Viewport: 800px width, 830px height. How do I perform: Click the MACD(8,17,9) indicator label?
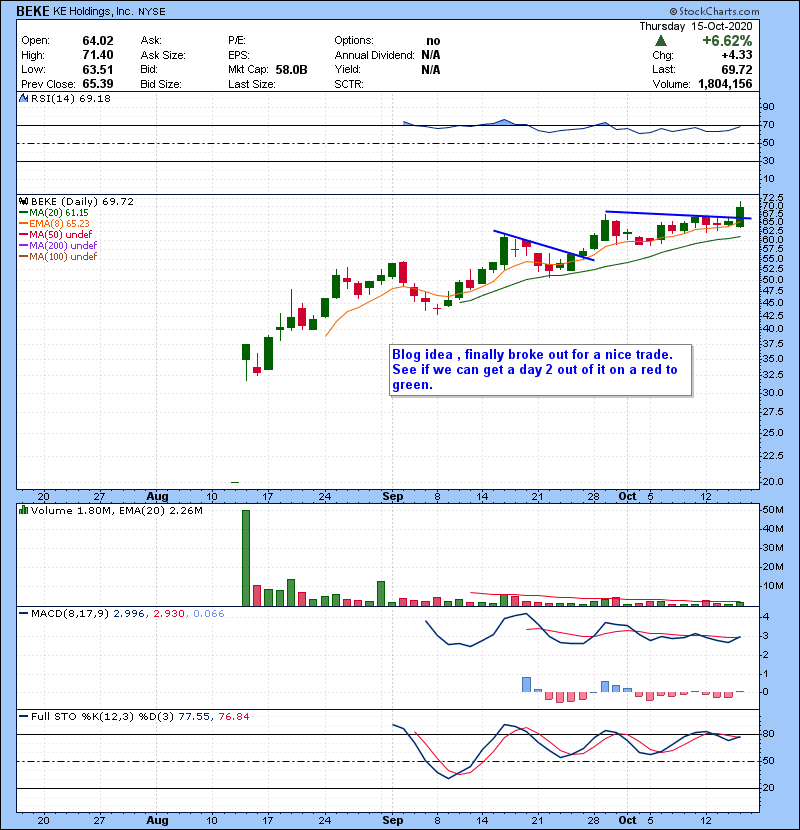(x=70, y=614)
